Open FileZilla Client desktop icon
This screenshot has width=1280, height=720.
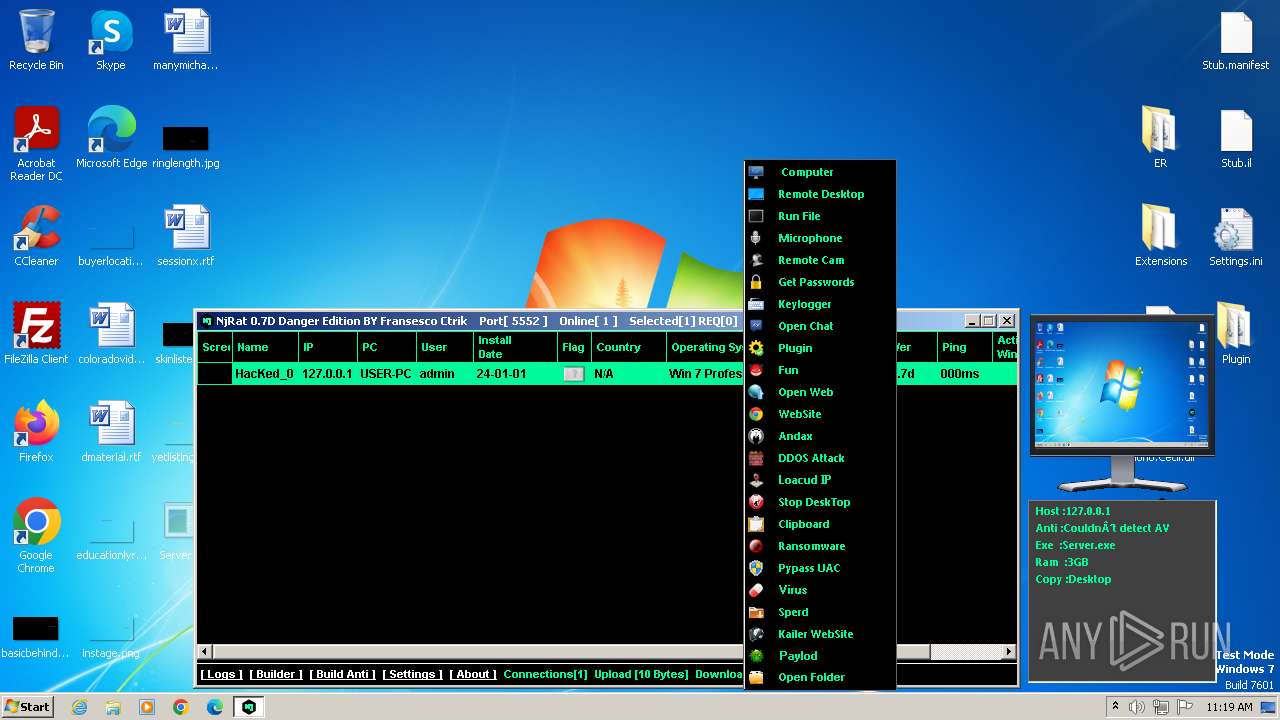coord(36,334)
